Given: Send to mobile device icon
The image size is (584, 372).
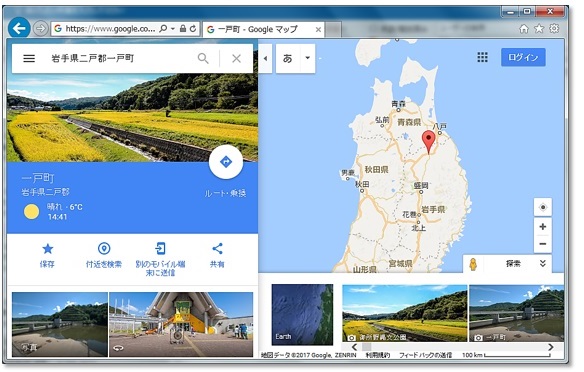Looking at the screenshot, I should click(160, 248).
